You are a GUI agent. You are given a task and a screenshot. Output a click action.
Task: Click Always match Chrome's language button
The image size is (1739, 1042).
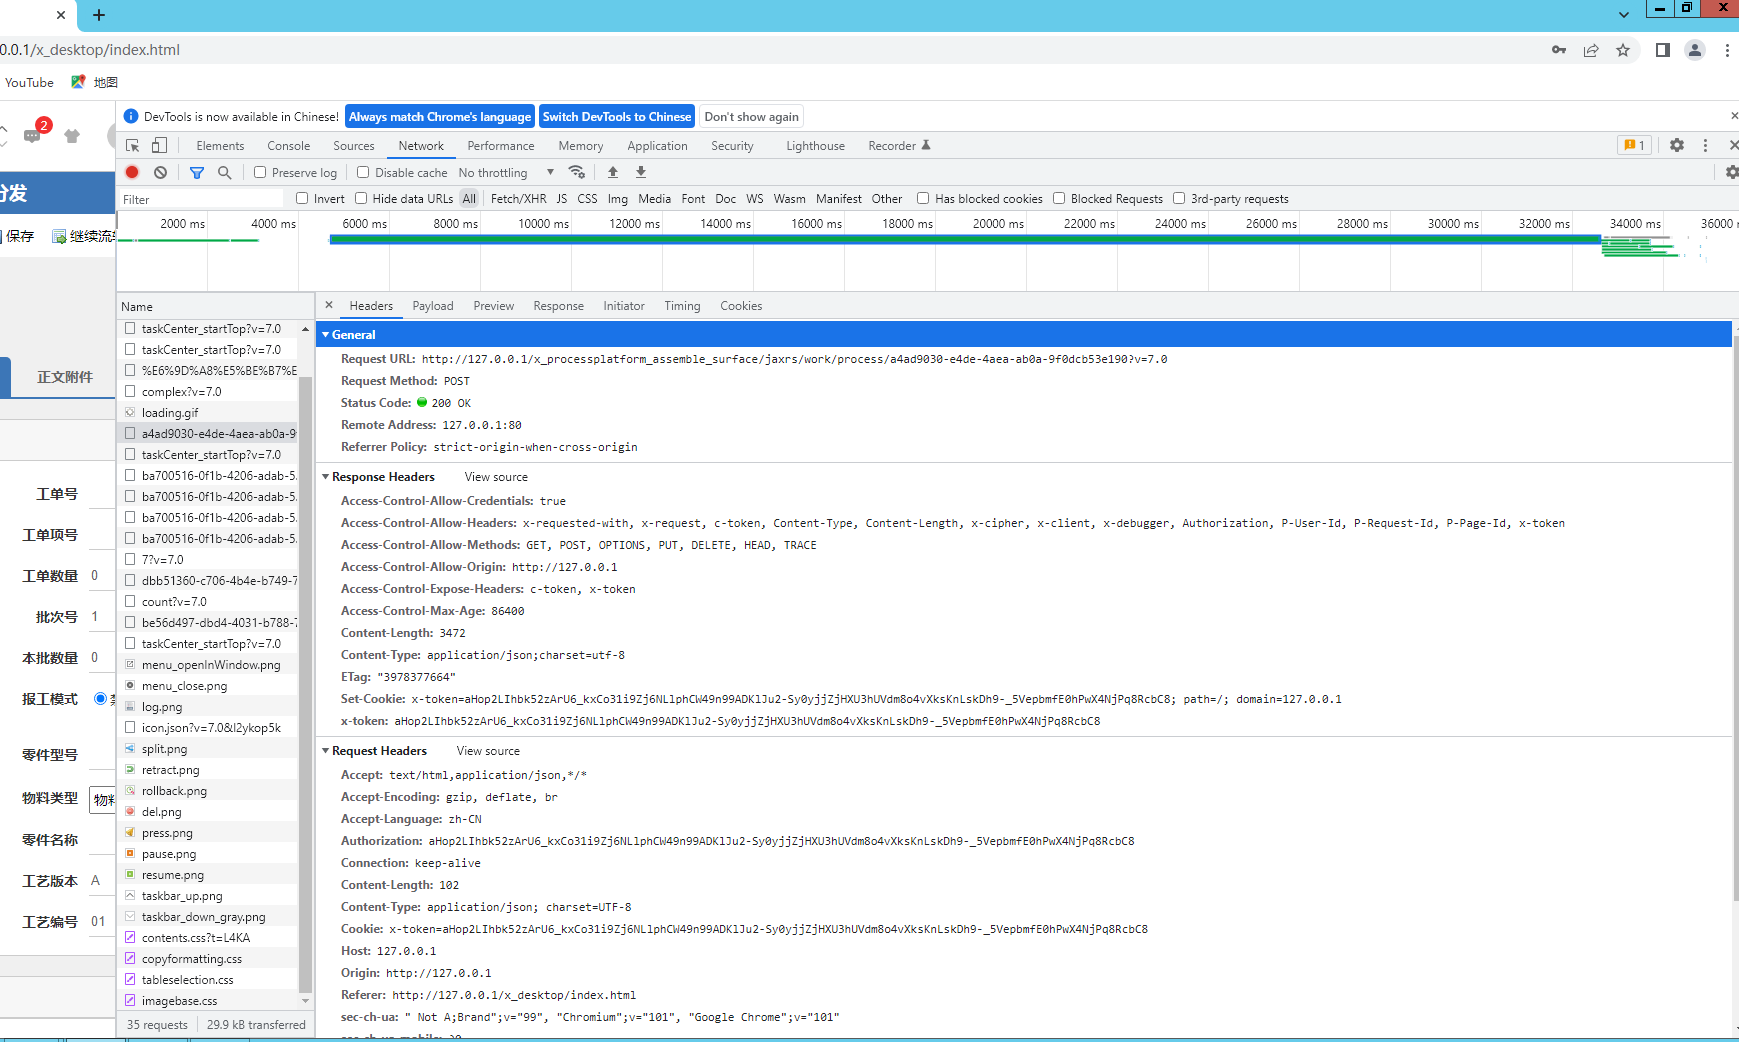440,117
